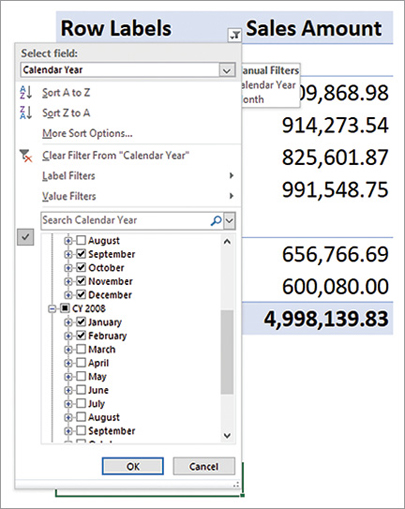Collapse the CY 2008 tree node
This screenshot has height=509, width=405.
click(x=52, y=309)
